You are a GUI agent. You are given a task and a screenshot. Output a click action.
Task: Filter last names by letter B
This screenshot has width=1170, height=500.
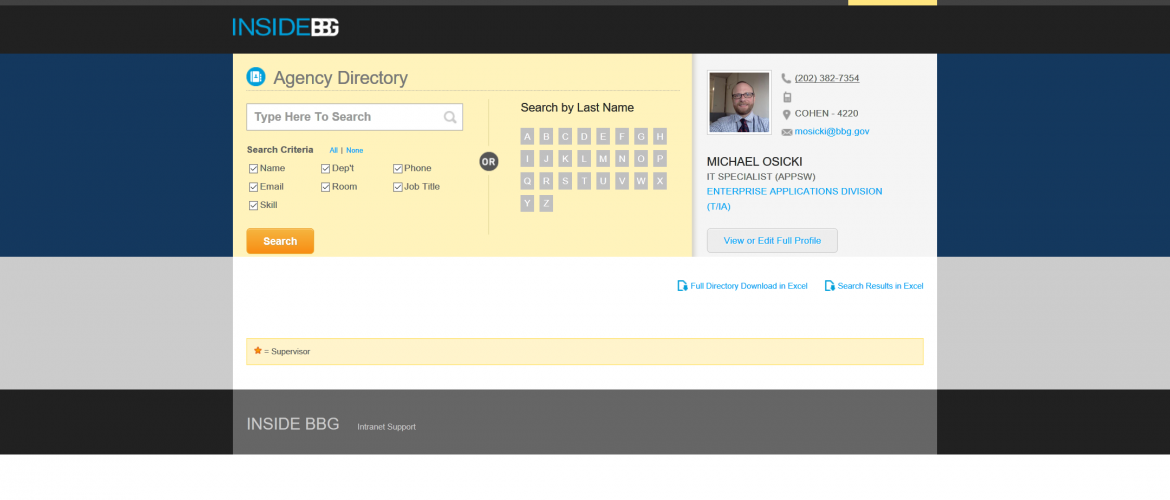pos(546,137)
